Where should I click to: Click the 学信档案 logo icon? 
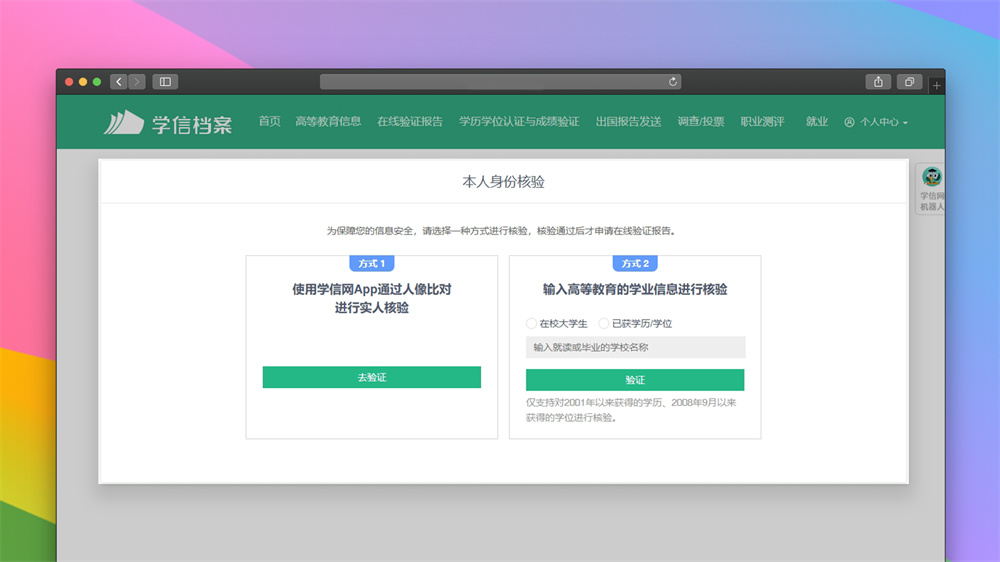[x=123, y=122]
